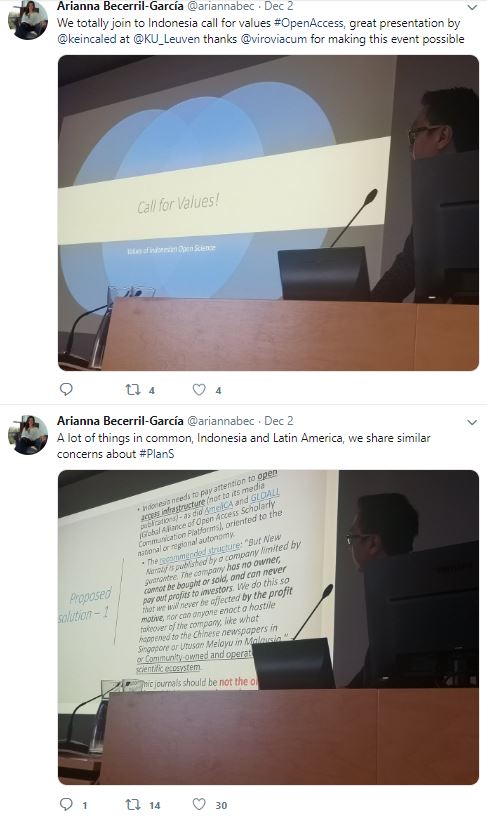Image resolution: width=487 pixels, height=819 pixels.
Task: Like the PlanS tweet with 30 likes
Action: (199, 804)
